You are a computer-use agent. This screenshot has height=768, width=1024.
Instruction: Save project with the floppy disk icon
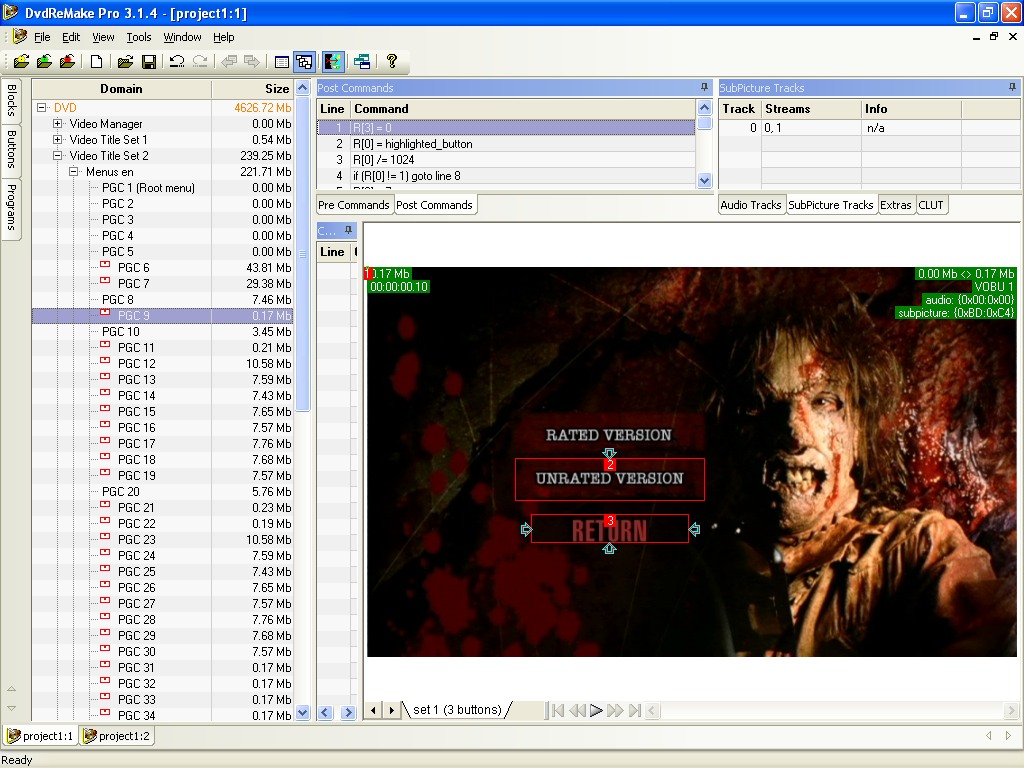(x=149, y=61)
